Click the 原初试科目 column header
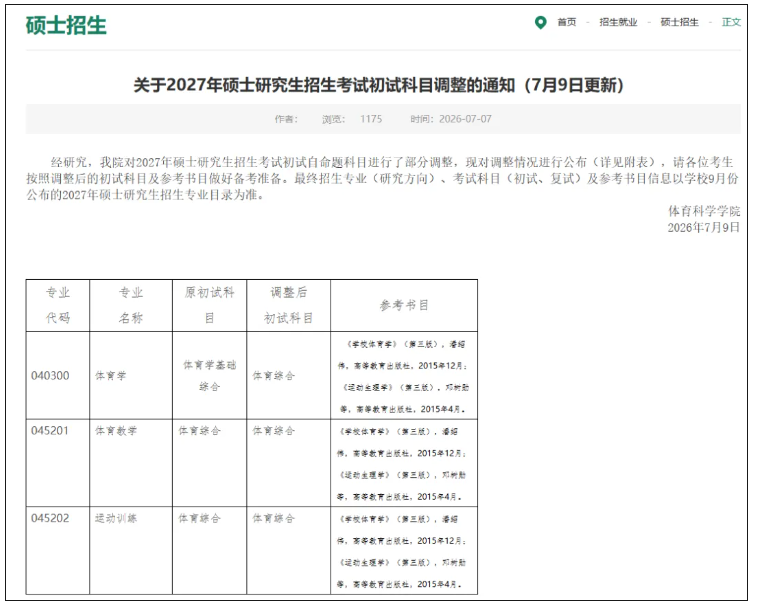This screenshot has width=759, height=609. coord(210,305)
